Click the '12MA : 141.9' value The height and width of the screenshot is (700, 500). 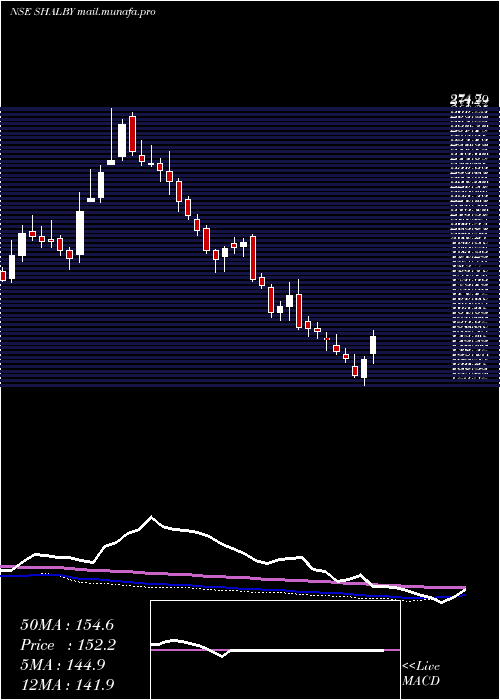click(69, 684)
